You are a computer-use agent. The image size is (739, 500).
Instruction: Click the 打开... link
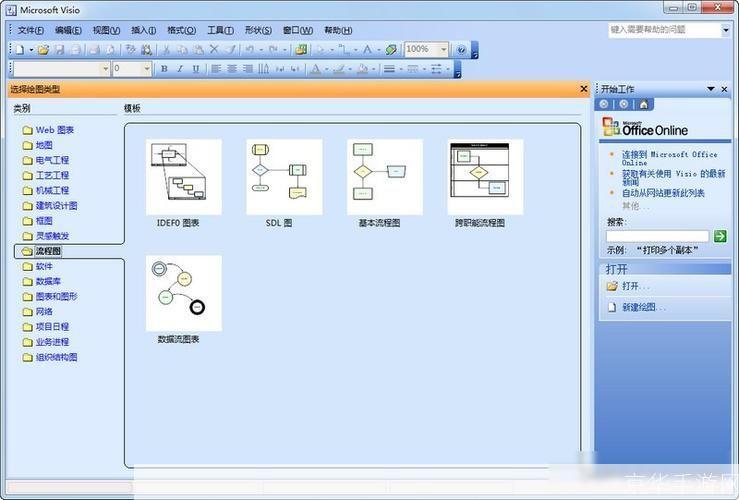[x=635, y=286]
